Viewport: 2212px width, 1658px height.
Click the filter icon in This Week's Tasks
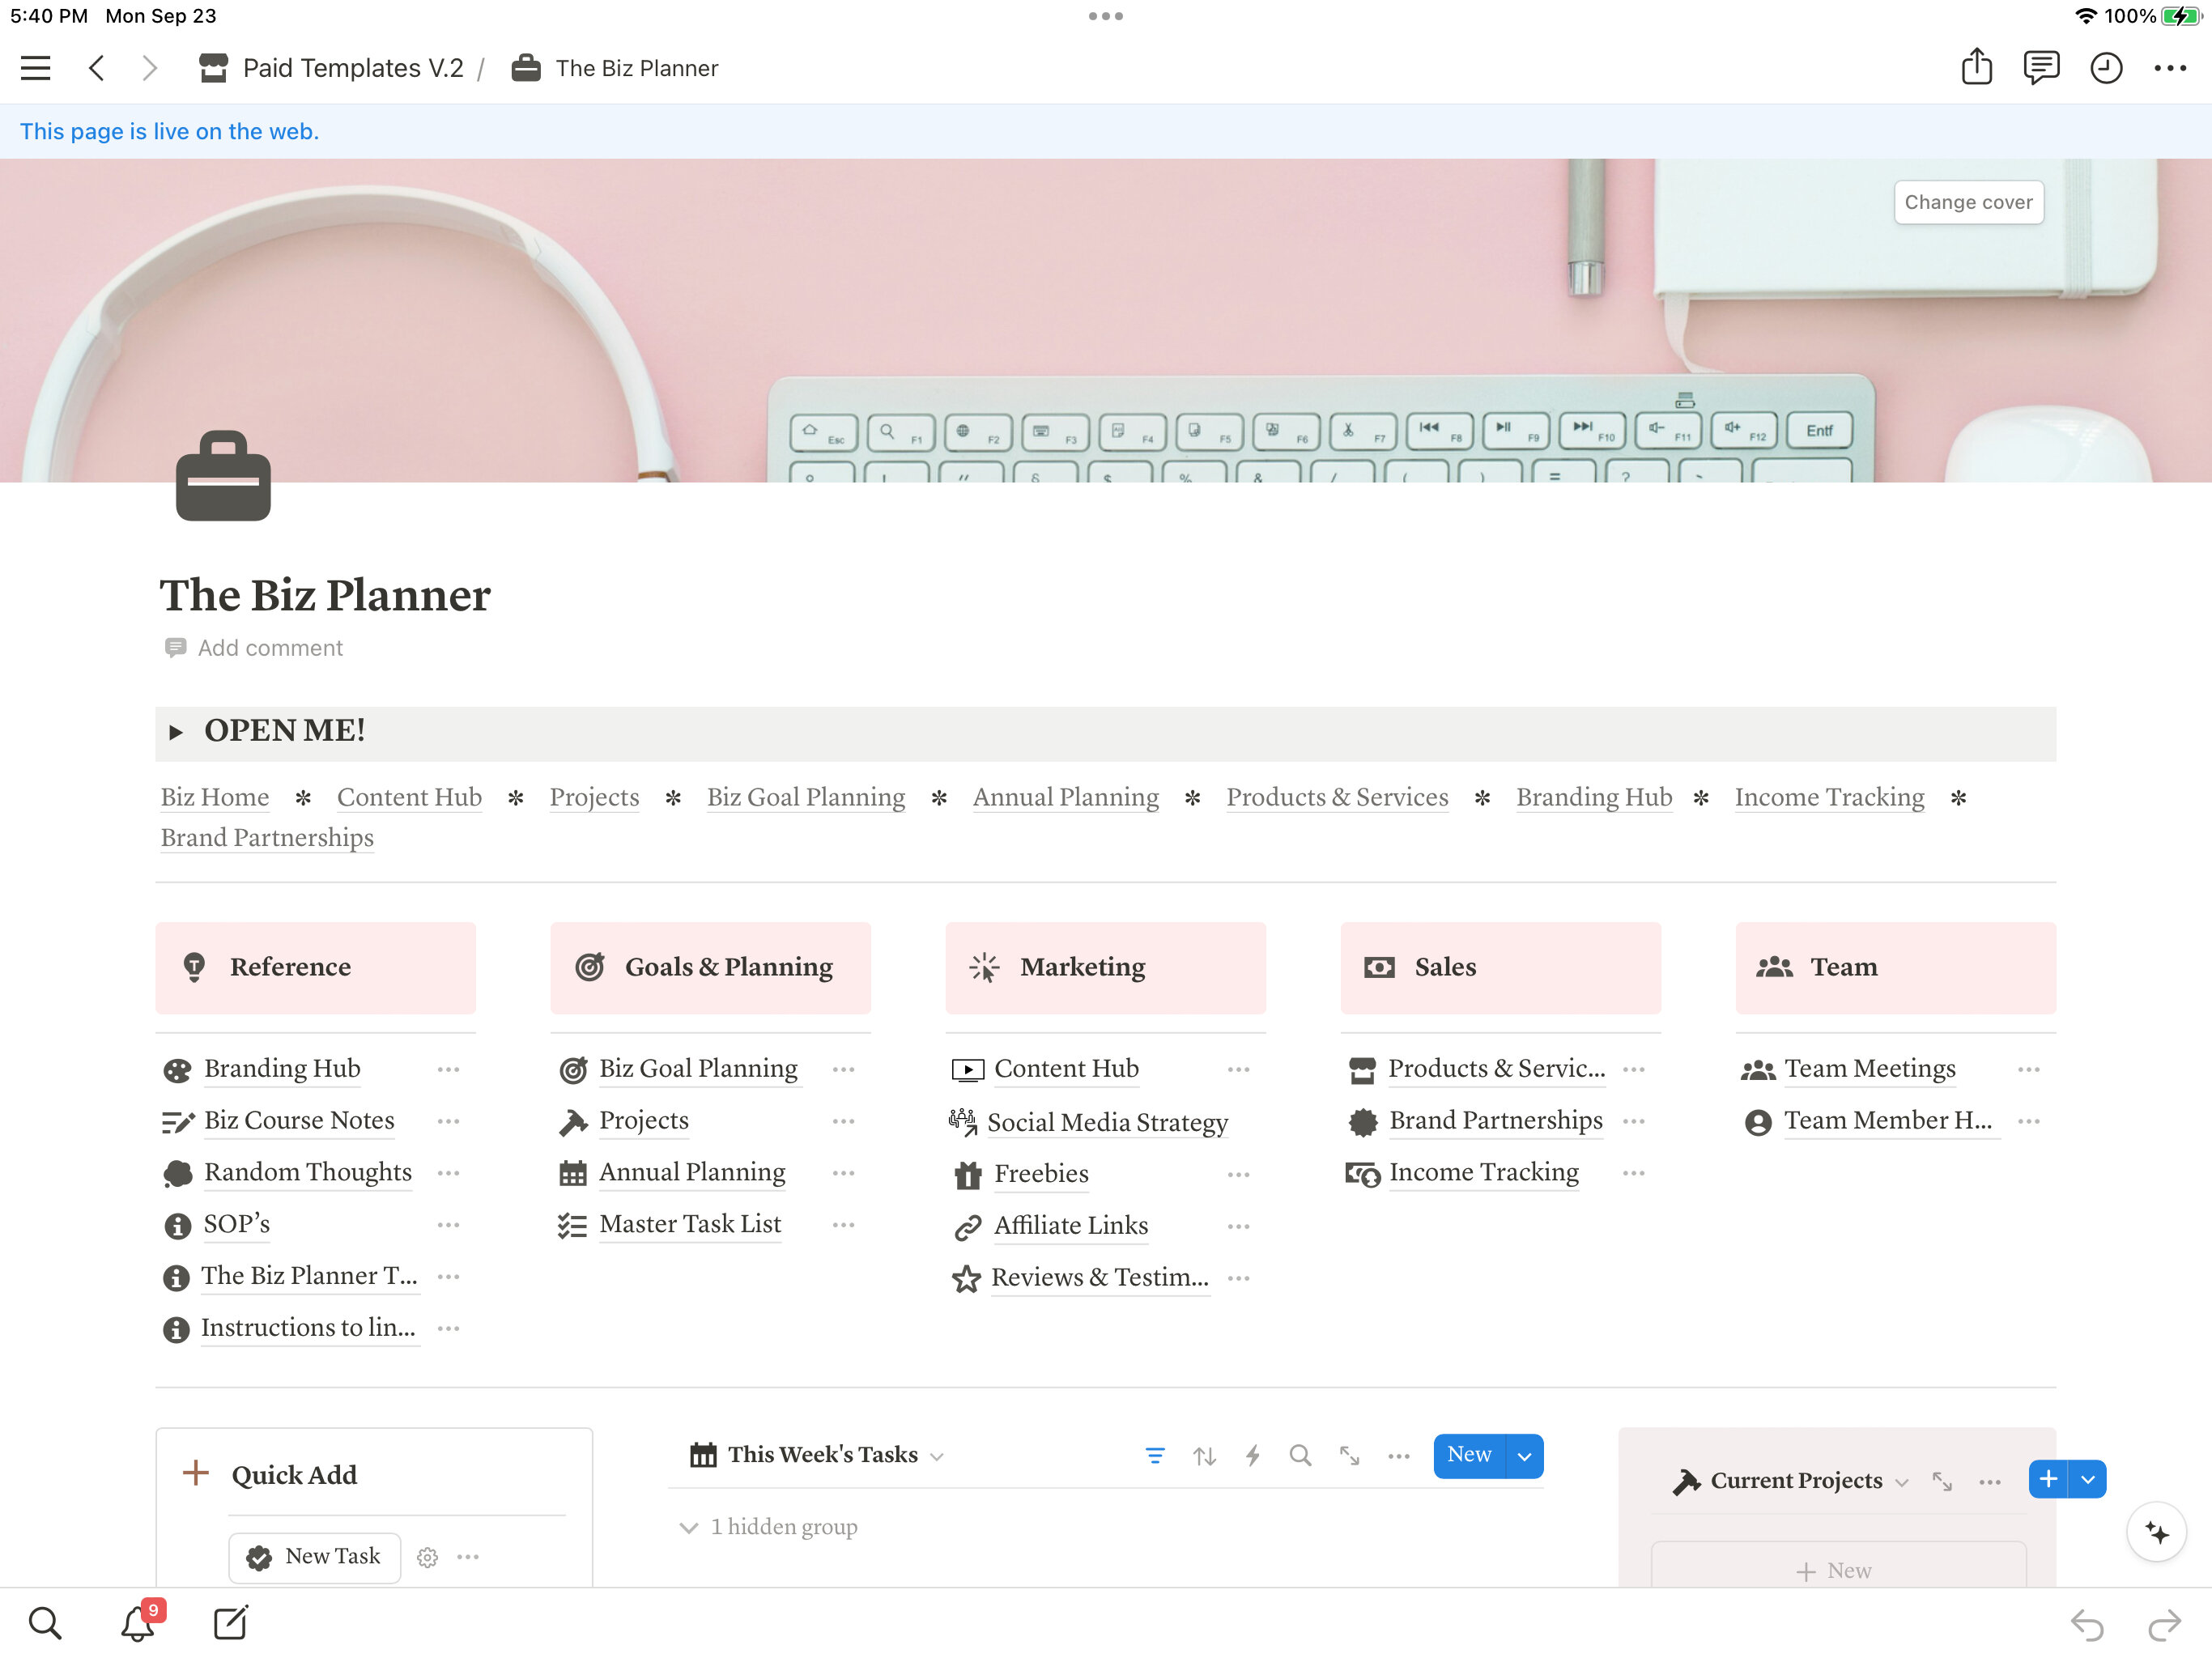click(1154, 1456)
